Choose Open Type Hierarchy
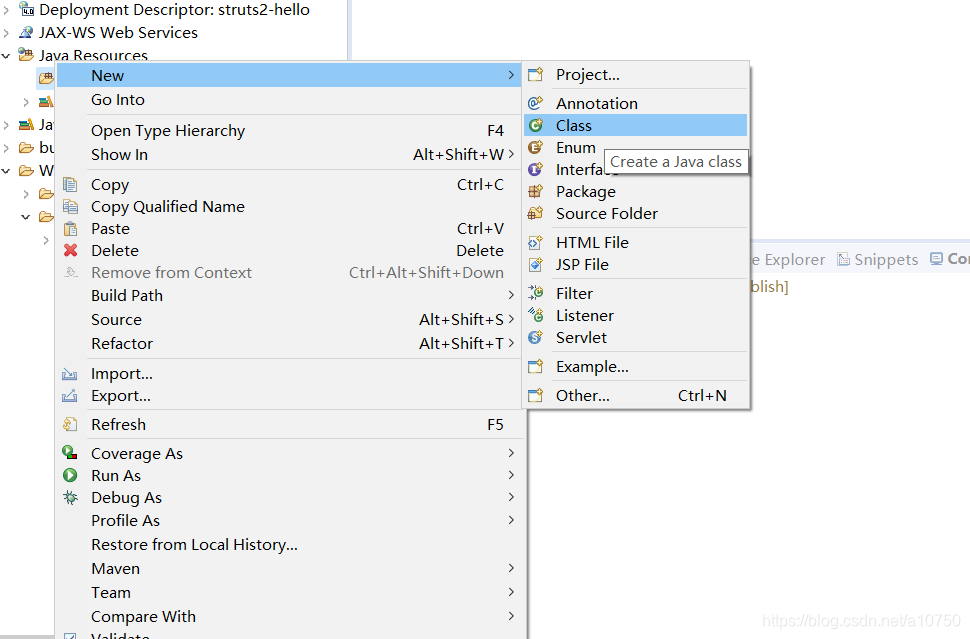The width and height of the screenshot is (970, 639). point(288,131)
